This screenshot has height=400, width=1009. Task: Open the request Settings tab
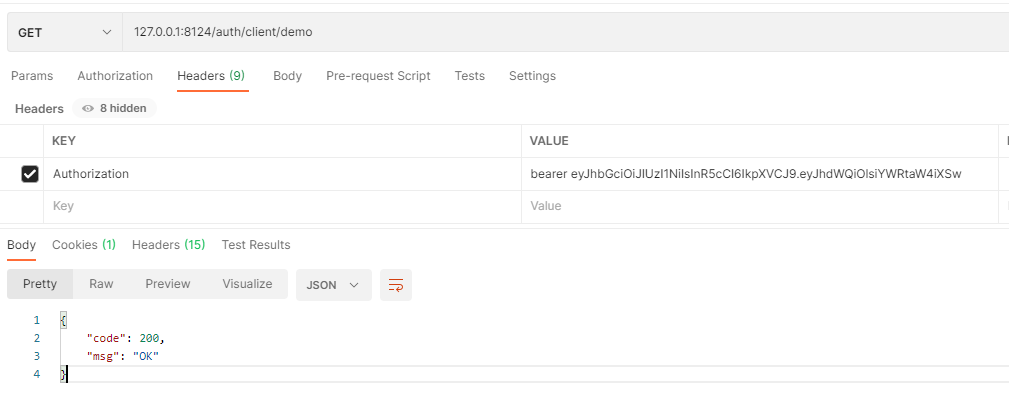coord(532,76)
